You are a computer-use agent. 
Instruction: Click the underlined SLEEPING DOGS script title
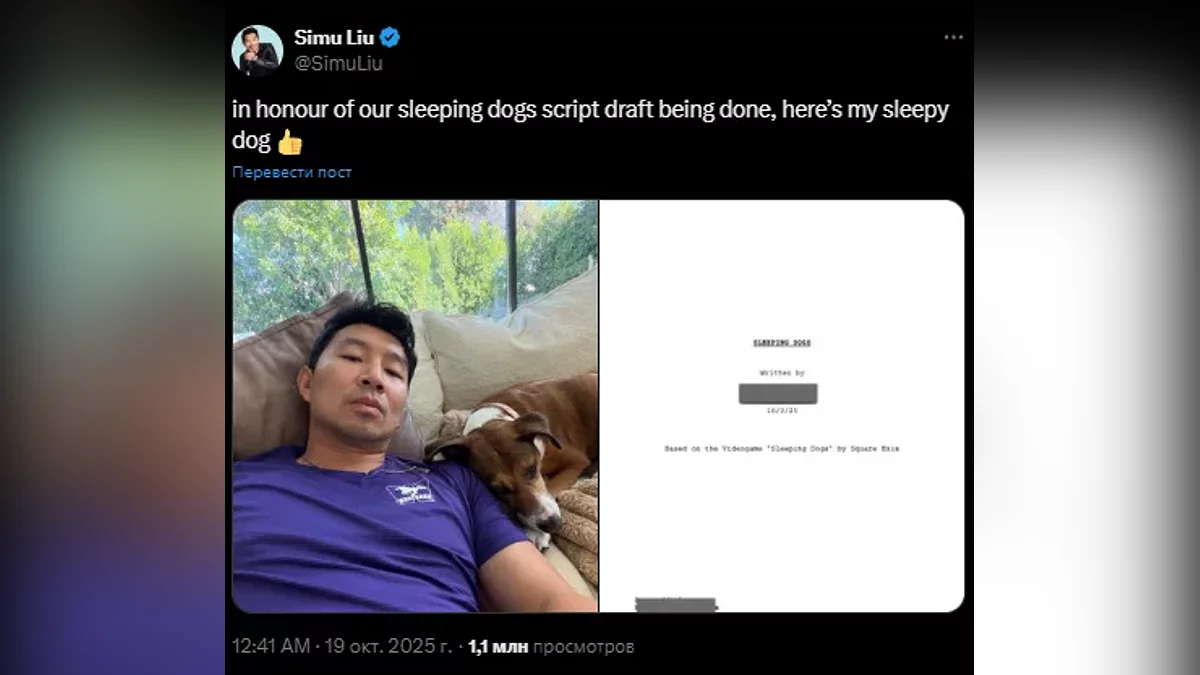[x=782, y=343]
